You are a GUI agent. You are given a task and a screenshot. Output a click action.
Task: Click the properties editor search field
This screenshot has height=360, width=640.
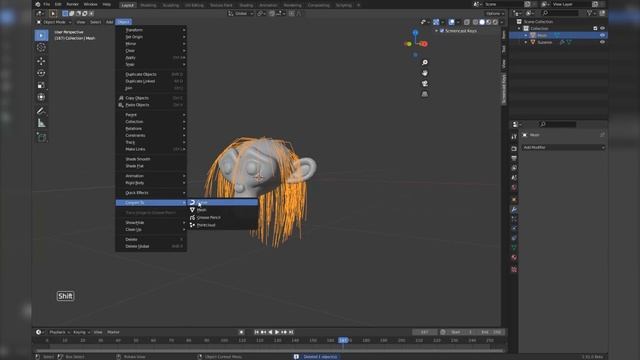point(558,124)
